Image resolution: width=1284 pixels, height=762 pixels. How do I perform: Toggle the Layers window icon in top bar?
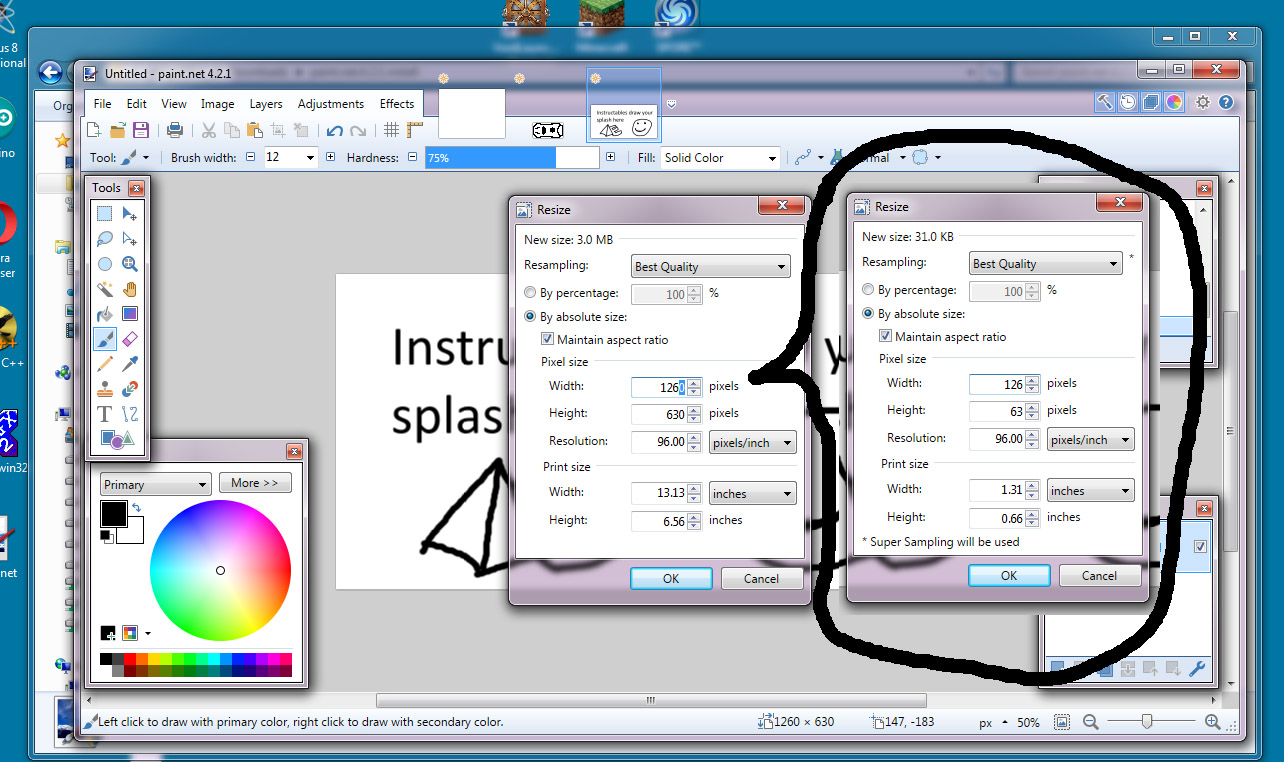1151,102
